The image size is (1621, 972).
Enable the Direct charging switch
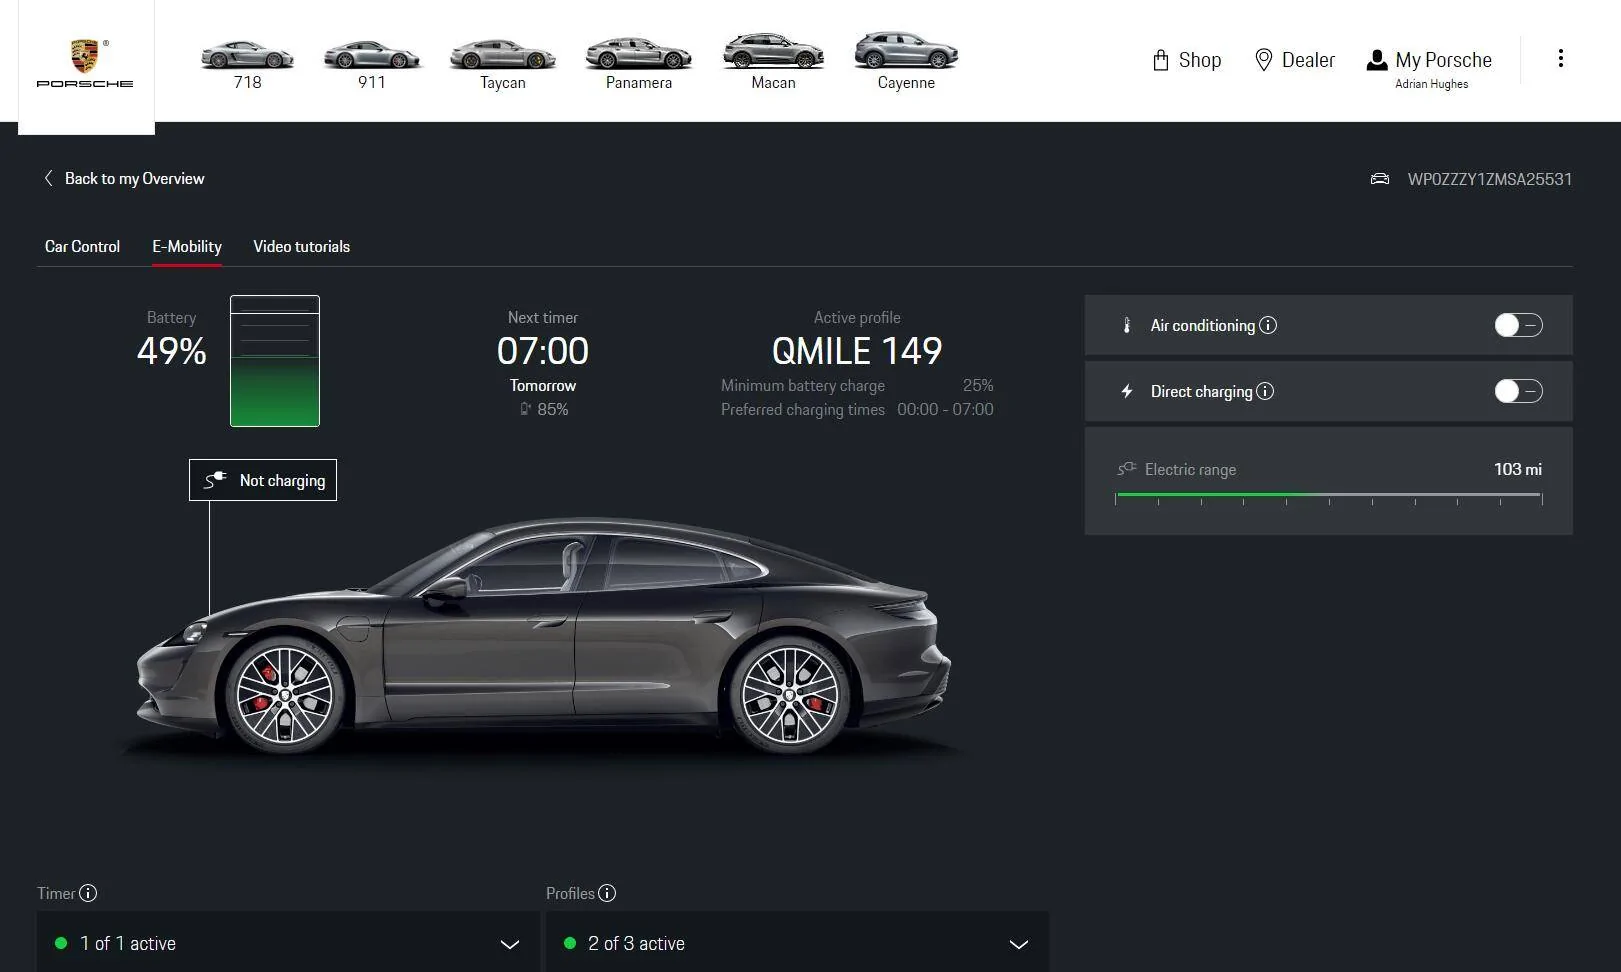click(1518, 391)
